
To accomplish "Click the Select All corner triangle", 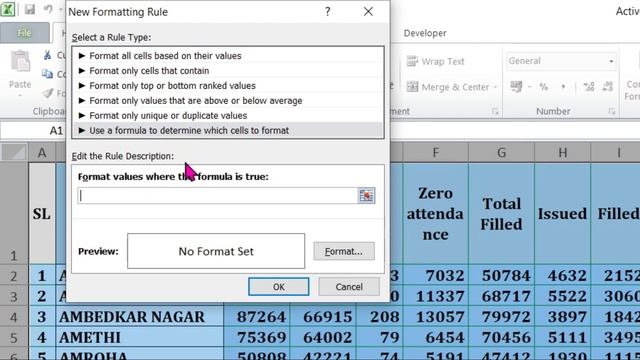I will click(x=15, y=152).
